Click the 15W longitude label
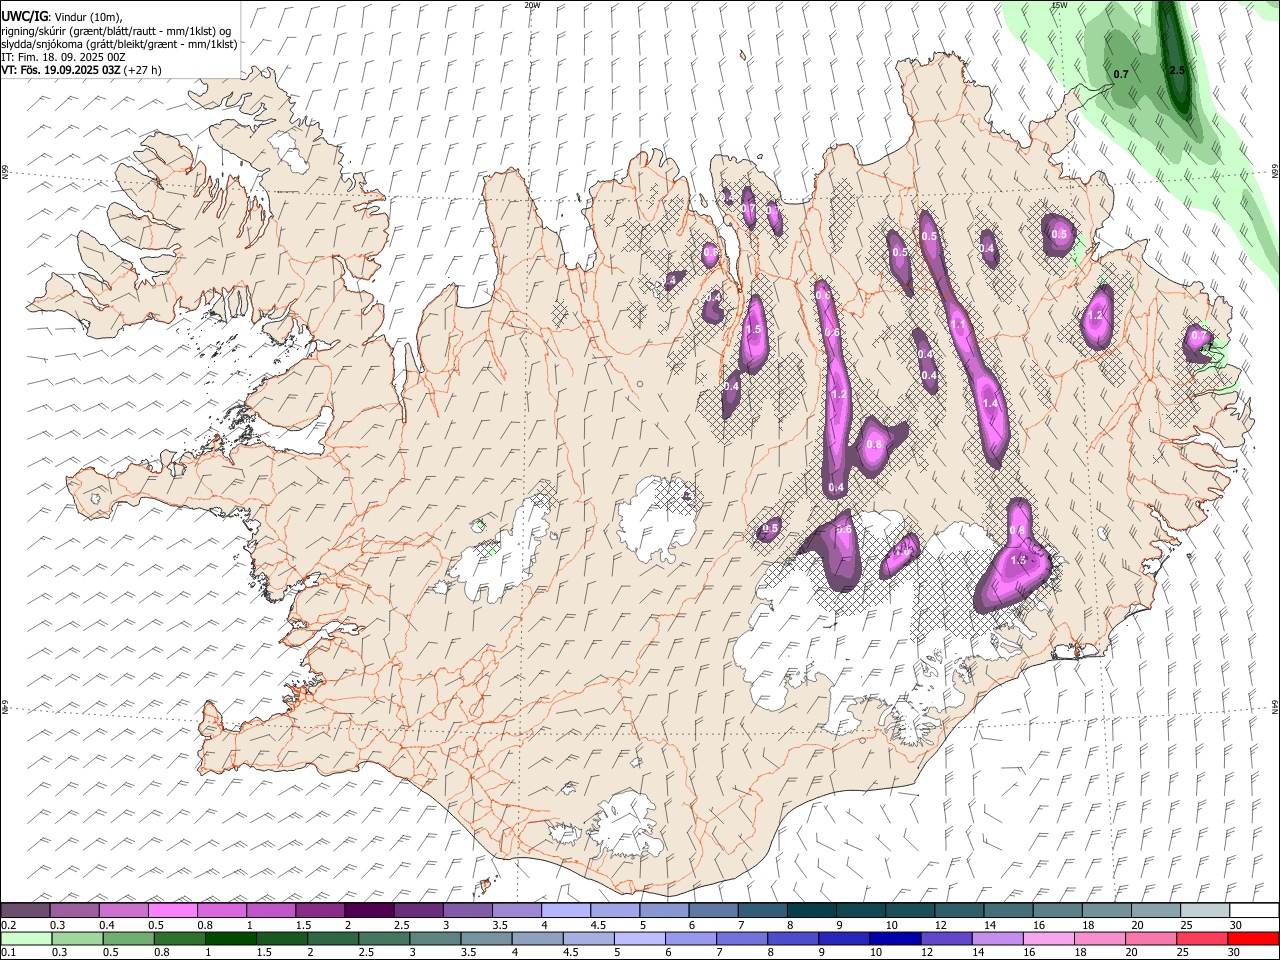The width and height of the screenshot is (1280, 960). click(x=1058, y=5)
